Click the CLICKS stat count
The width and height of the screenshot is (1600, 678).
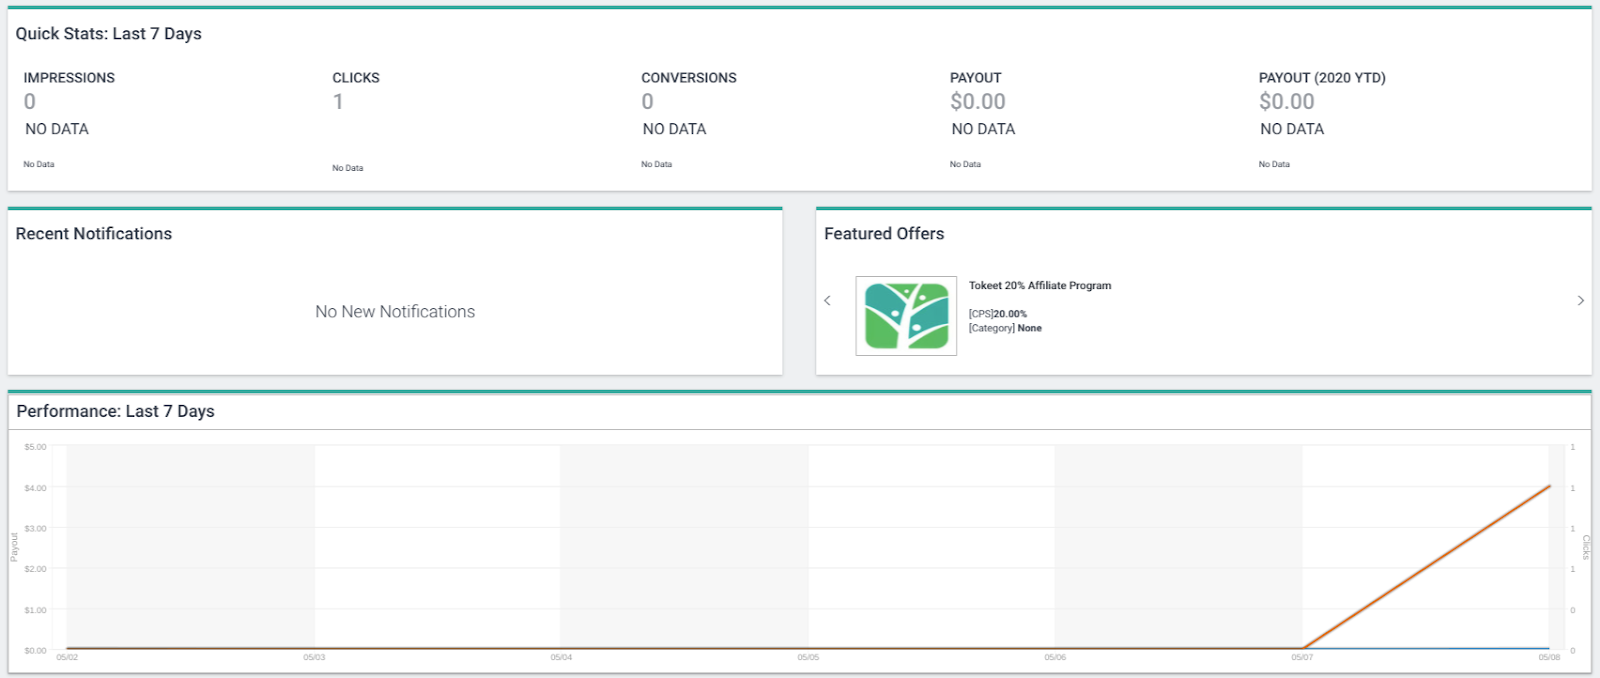tap(338, 101)
